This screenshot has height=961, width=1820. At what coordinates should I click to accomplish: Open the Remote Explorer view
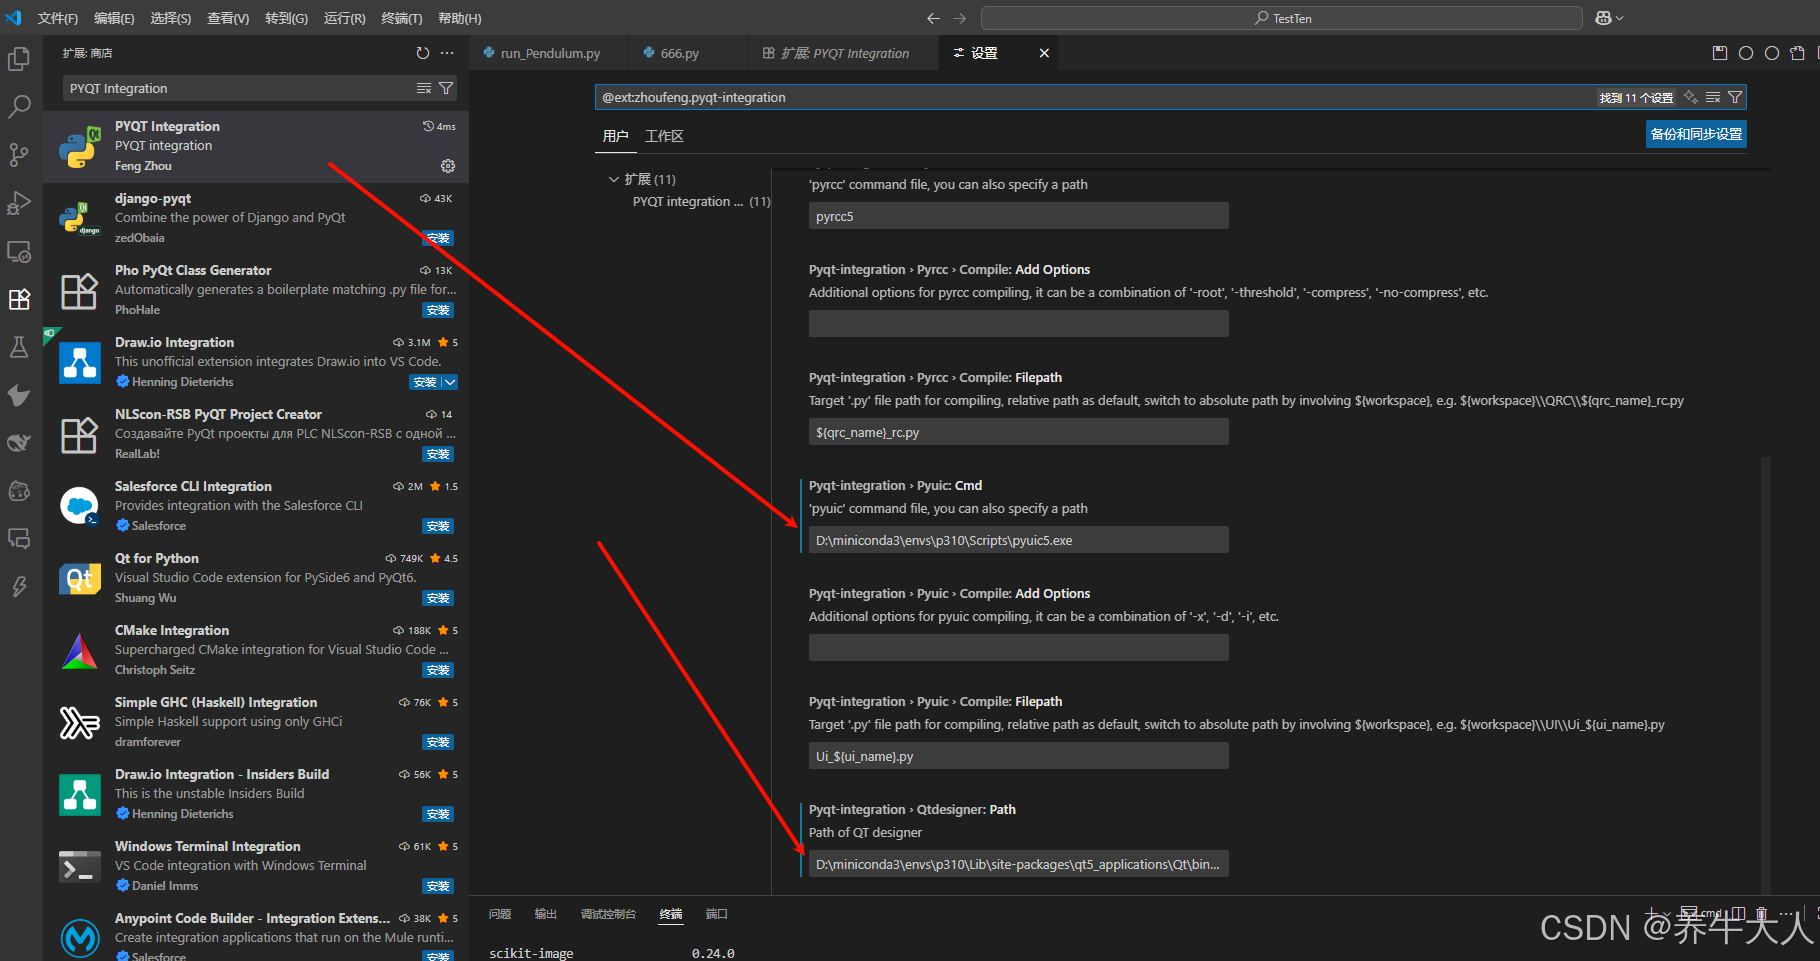[x=19, y=251]
